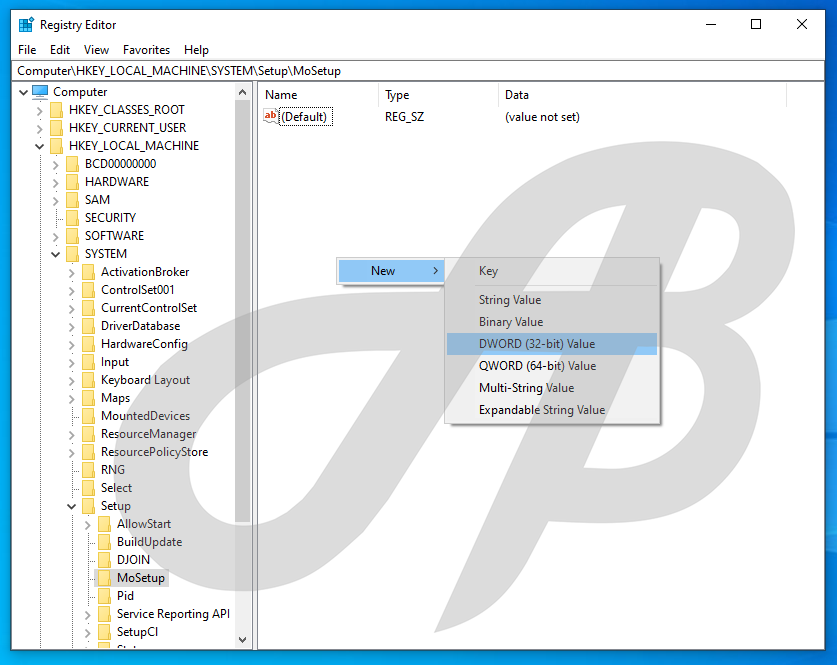Click the Pid folder icon
The width and height of the screenshot is (837, 665).
click(x=105, y=596)
